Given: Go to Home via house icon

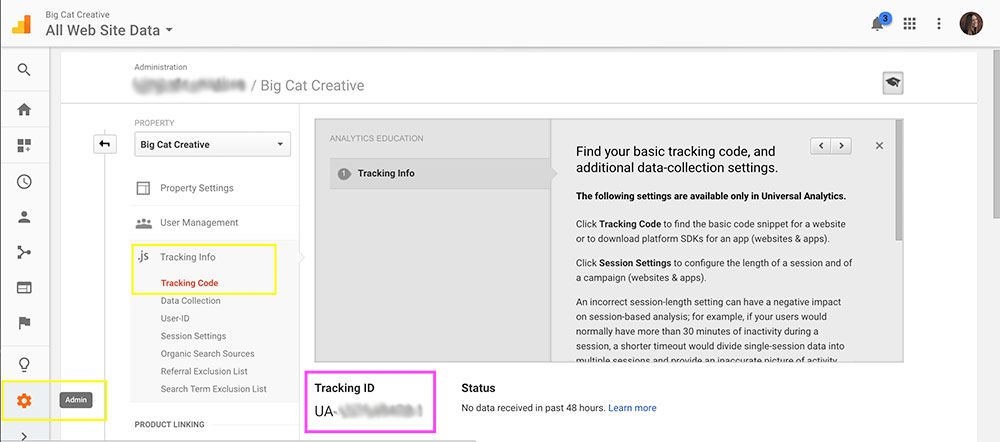Looking at the screenshot, I should (24, 110).
